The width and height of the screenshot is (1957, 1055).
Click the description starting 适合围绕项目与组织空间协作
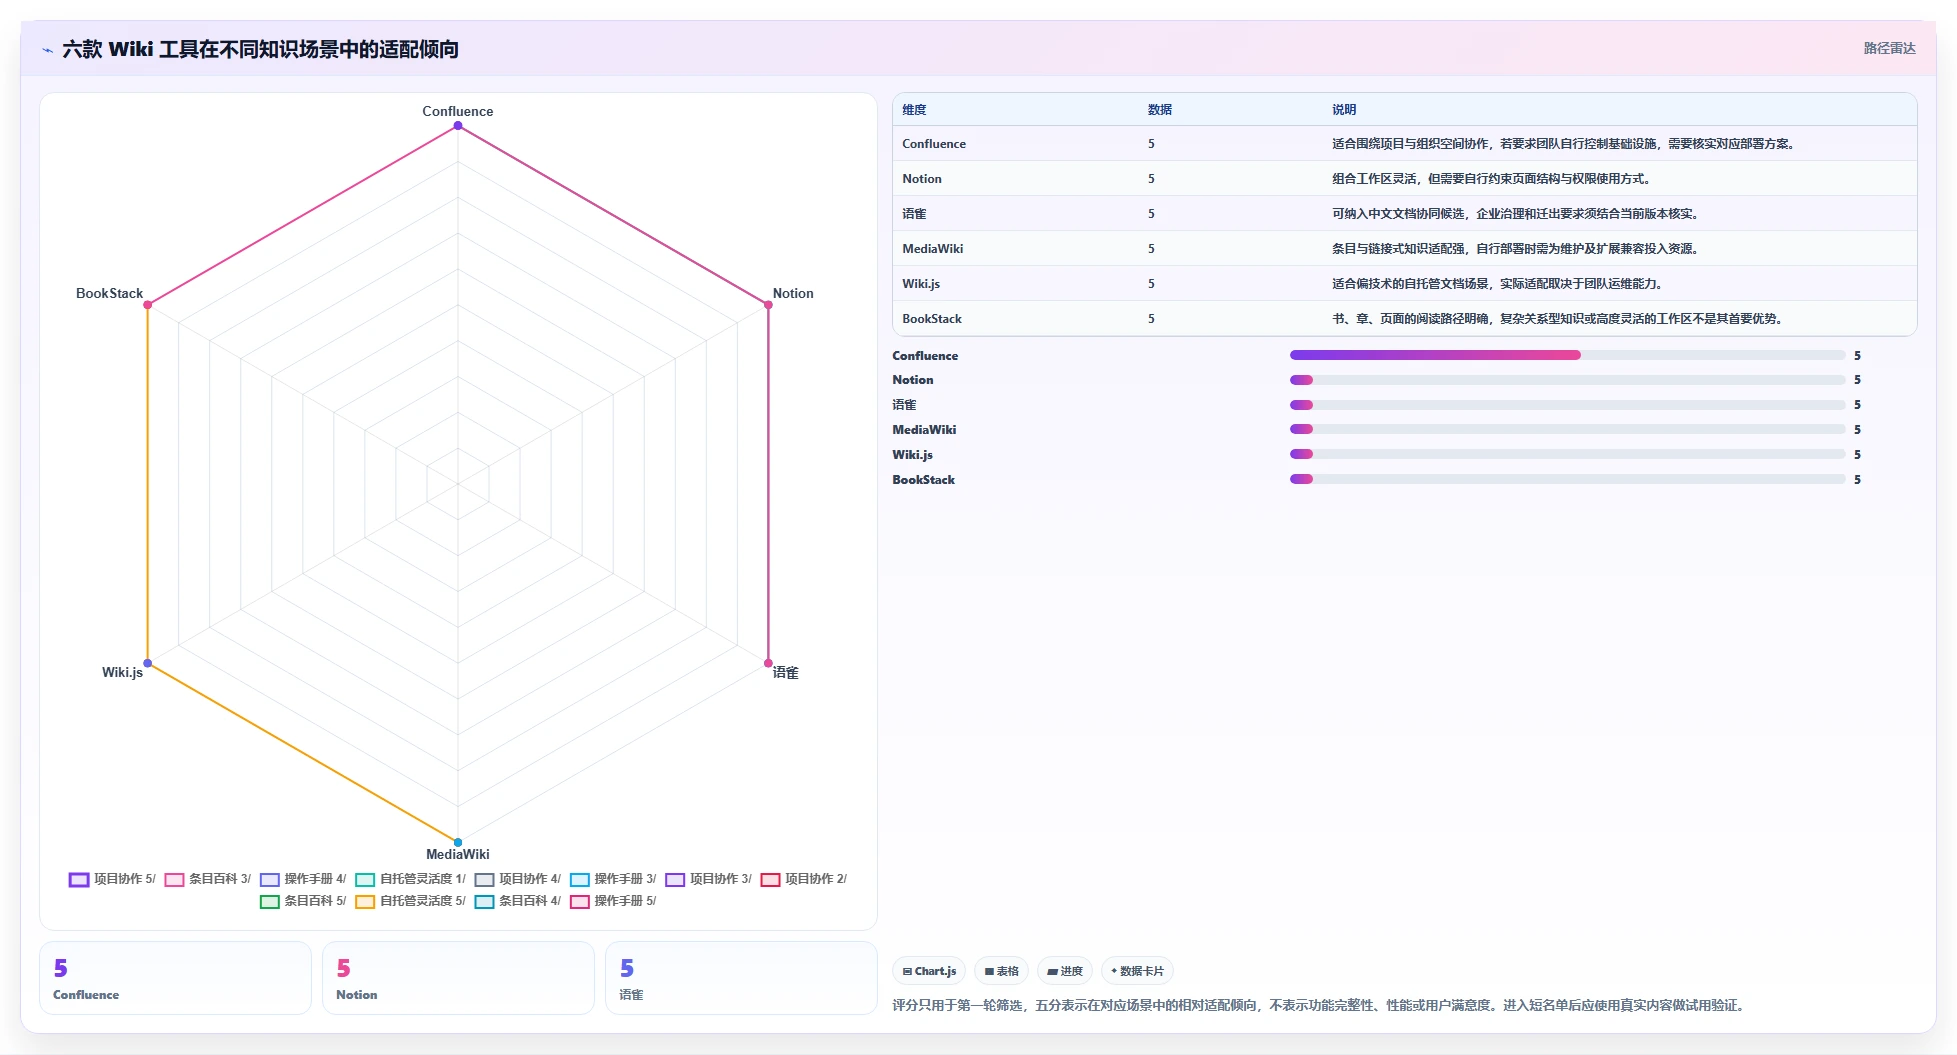point(1565,144)
